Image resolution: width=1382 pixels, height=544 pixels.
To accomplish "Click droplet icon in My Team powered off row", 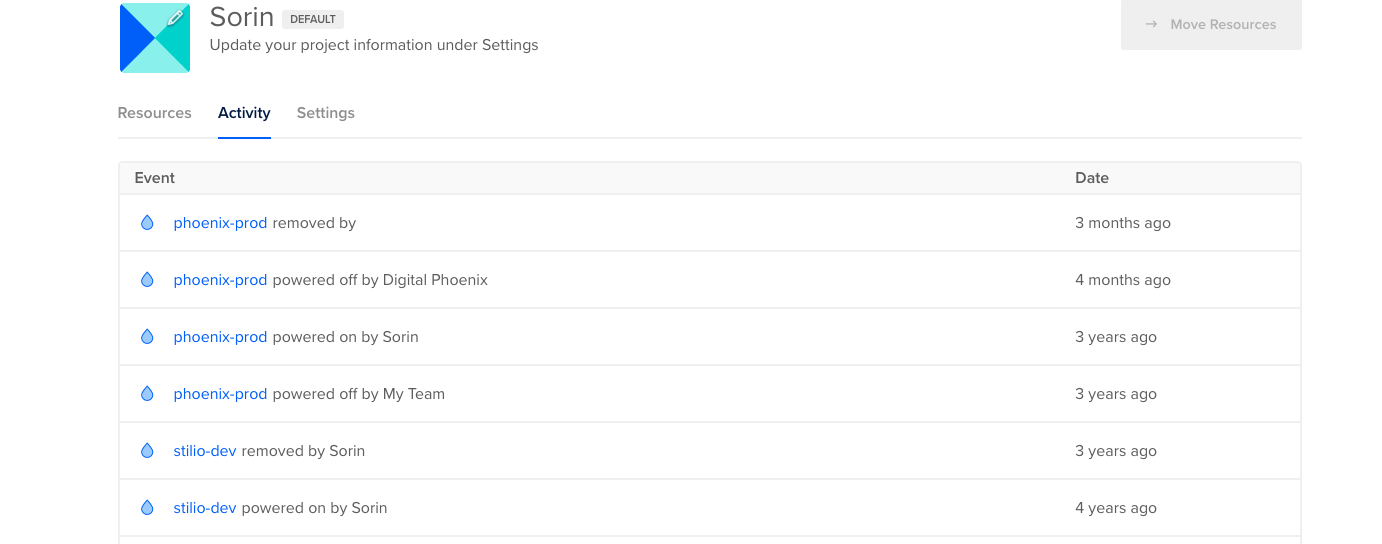I will pyautogui.click(x=147, y=394).
